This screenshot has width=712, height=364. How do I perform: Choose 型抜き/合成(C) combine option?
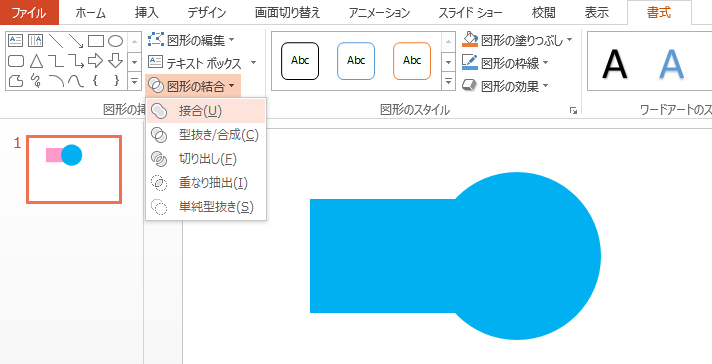coord(206,135)
